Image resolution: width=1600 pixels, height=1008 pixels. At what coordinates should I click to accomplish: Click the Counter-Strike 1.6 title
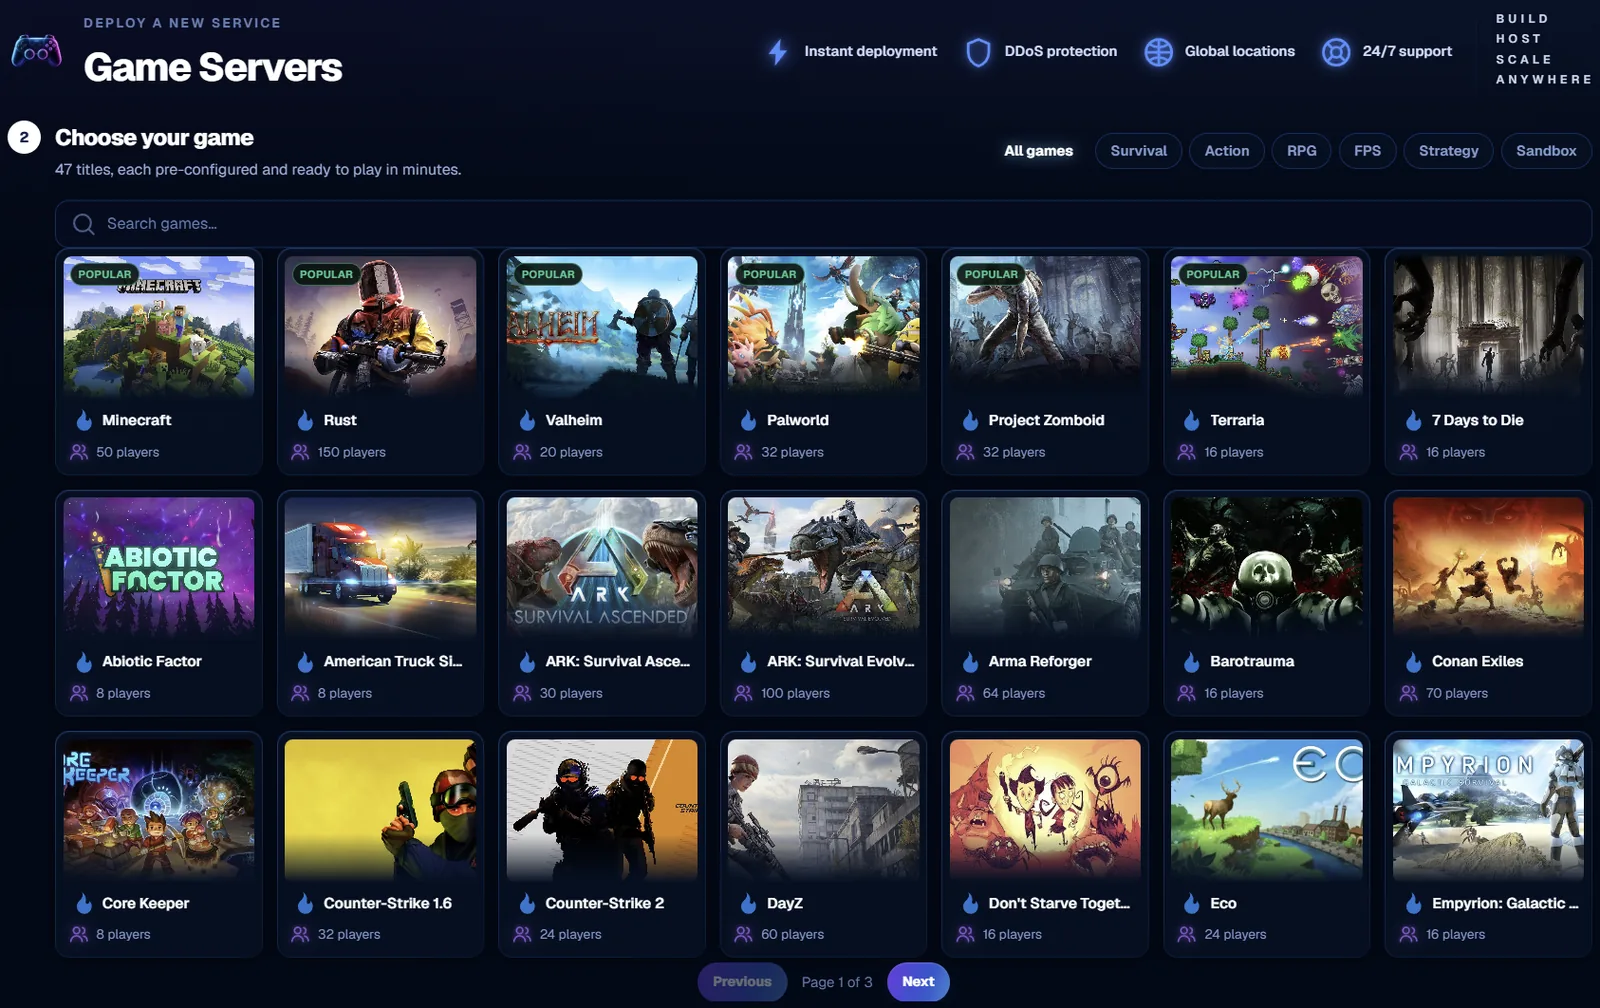(x=387, y=904)
